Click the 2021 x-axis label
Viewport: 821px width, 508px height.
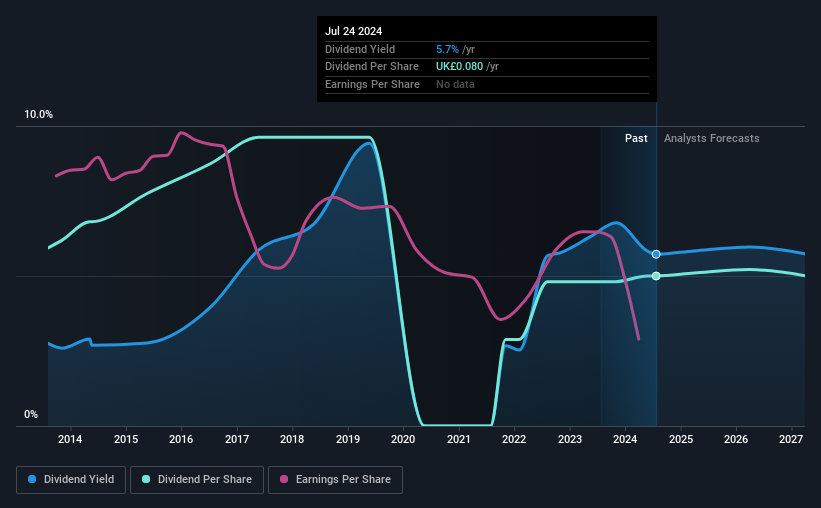[459, 439]
